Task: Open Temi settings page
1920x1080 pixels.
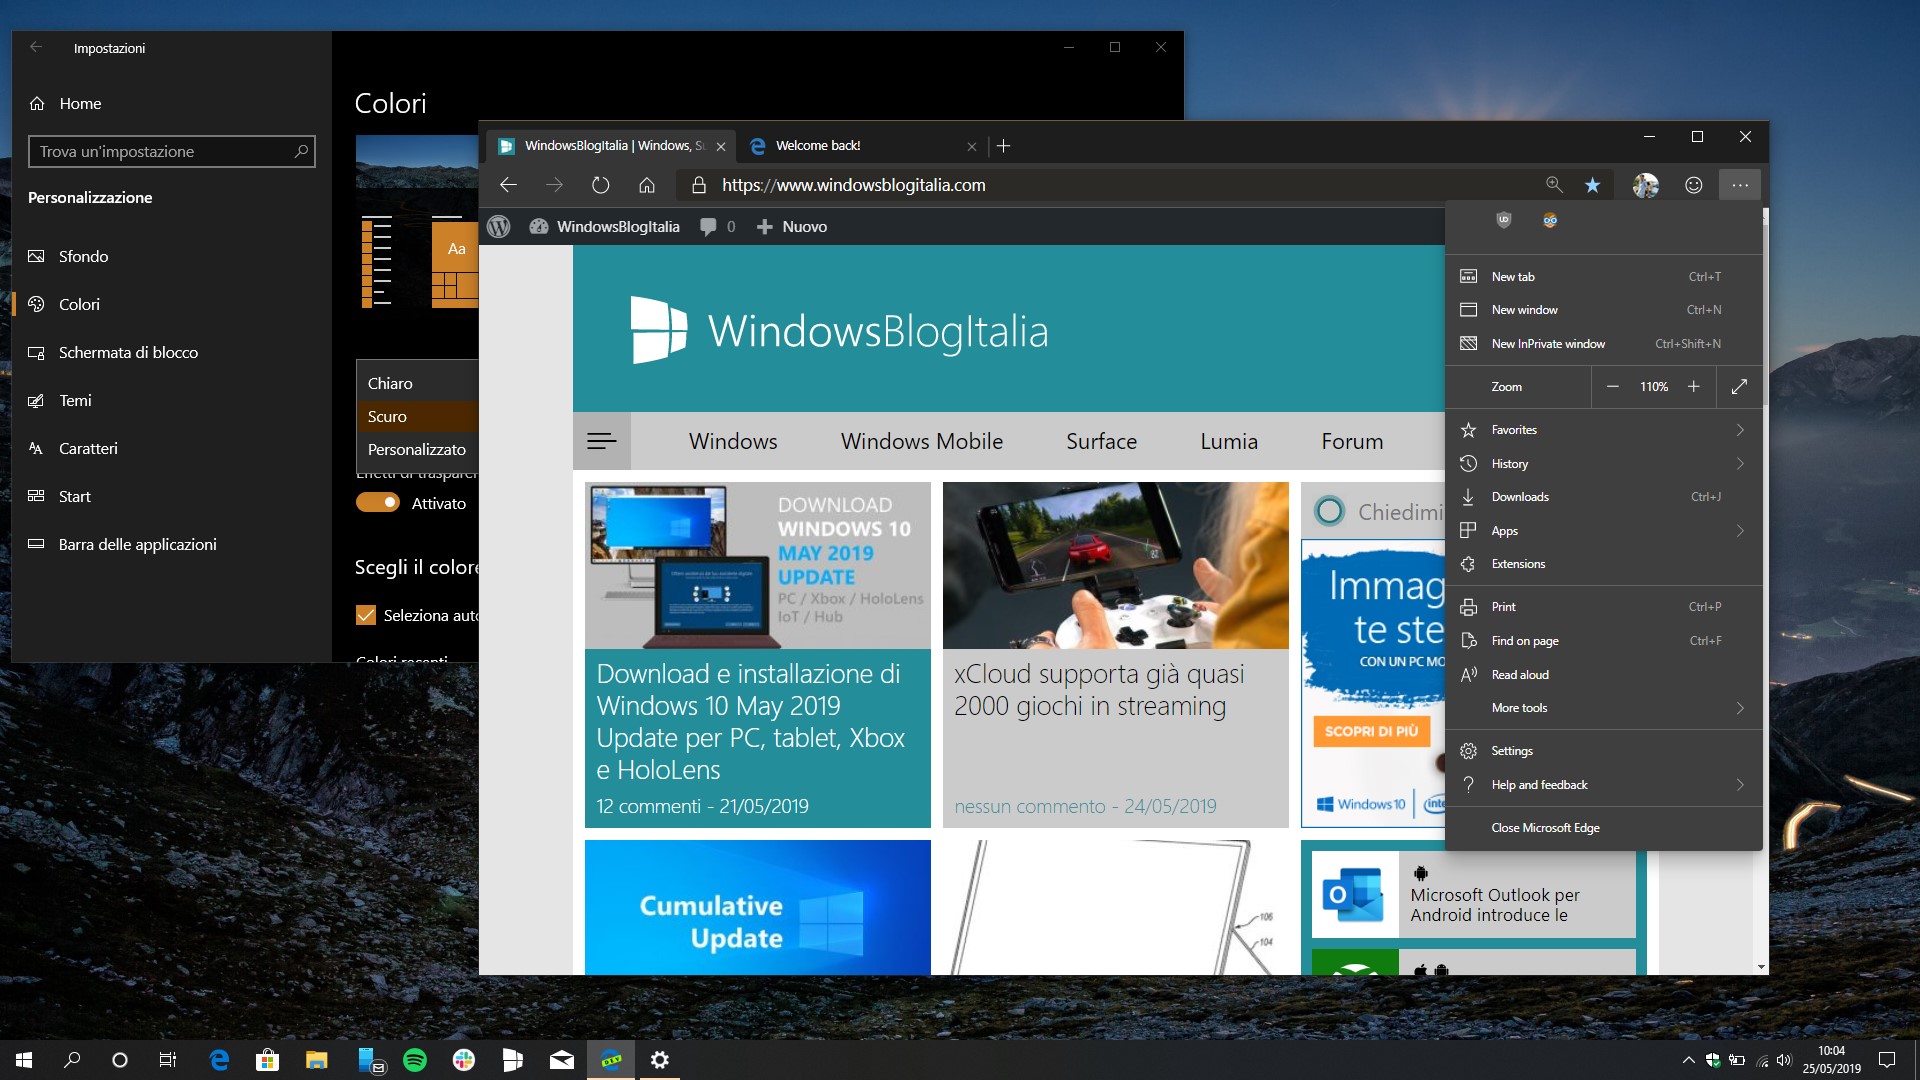Action: tap(171, 401)
